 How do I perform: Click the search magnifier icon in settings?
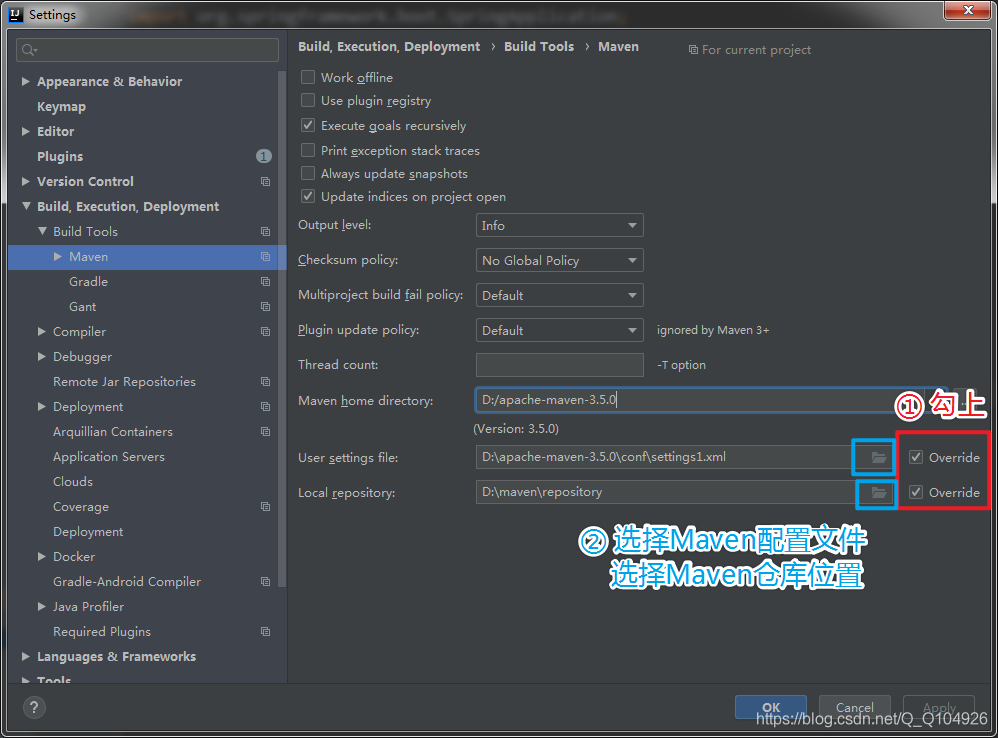pos(29,50)
